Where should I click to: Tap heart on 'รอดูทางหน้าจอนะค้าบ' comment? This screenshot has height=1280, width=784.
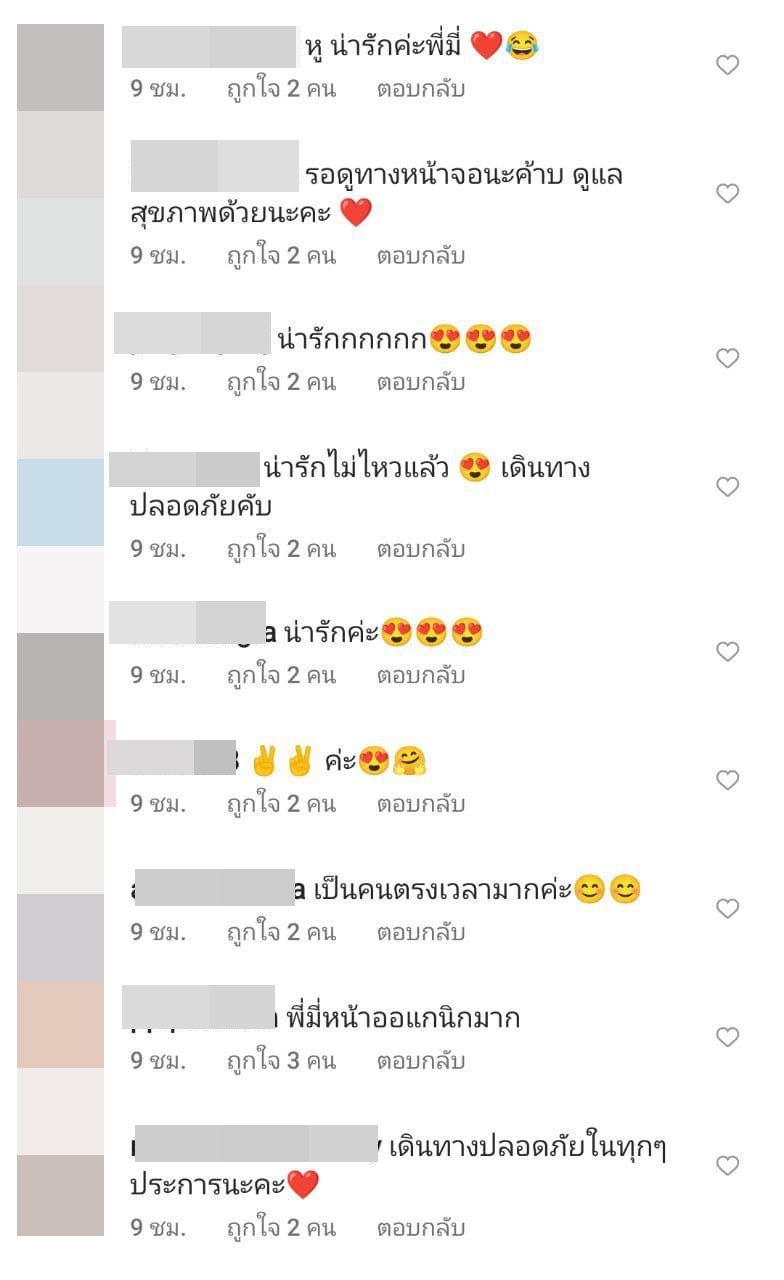coord(728,193)
